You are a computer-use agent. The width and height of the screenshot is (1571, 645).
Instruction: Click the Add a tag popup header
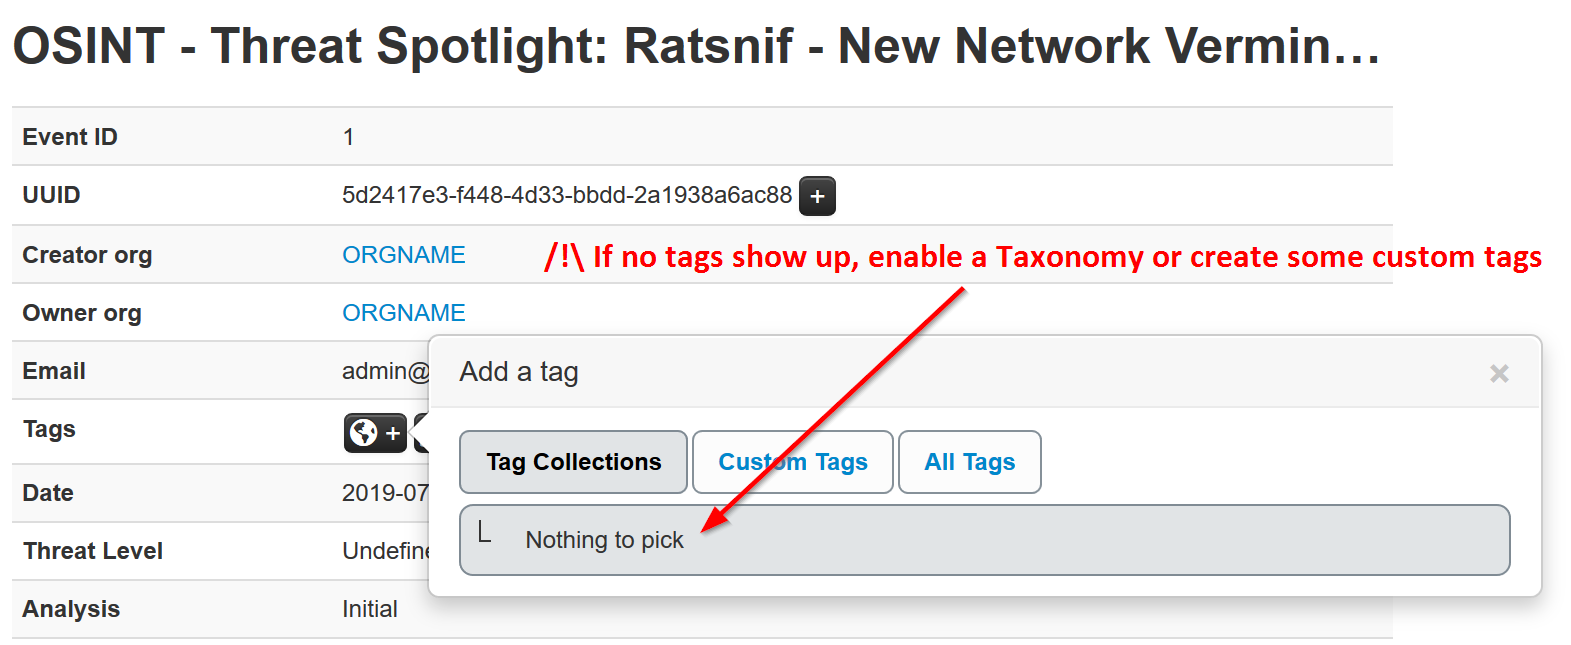(x=518, y=372)
